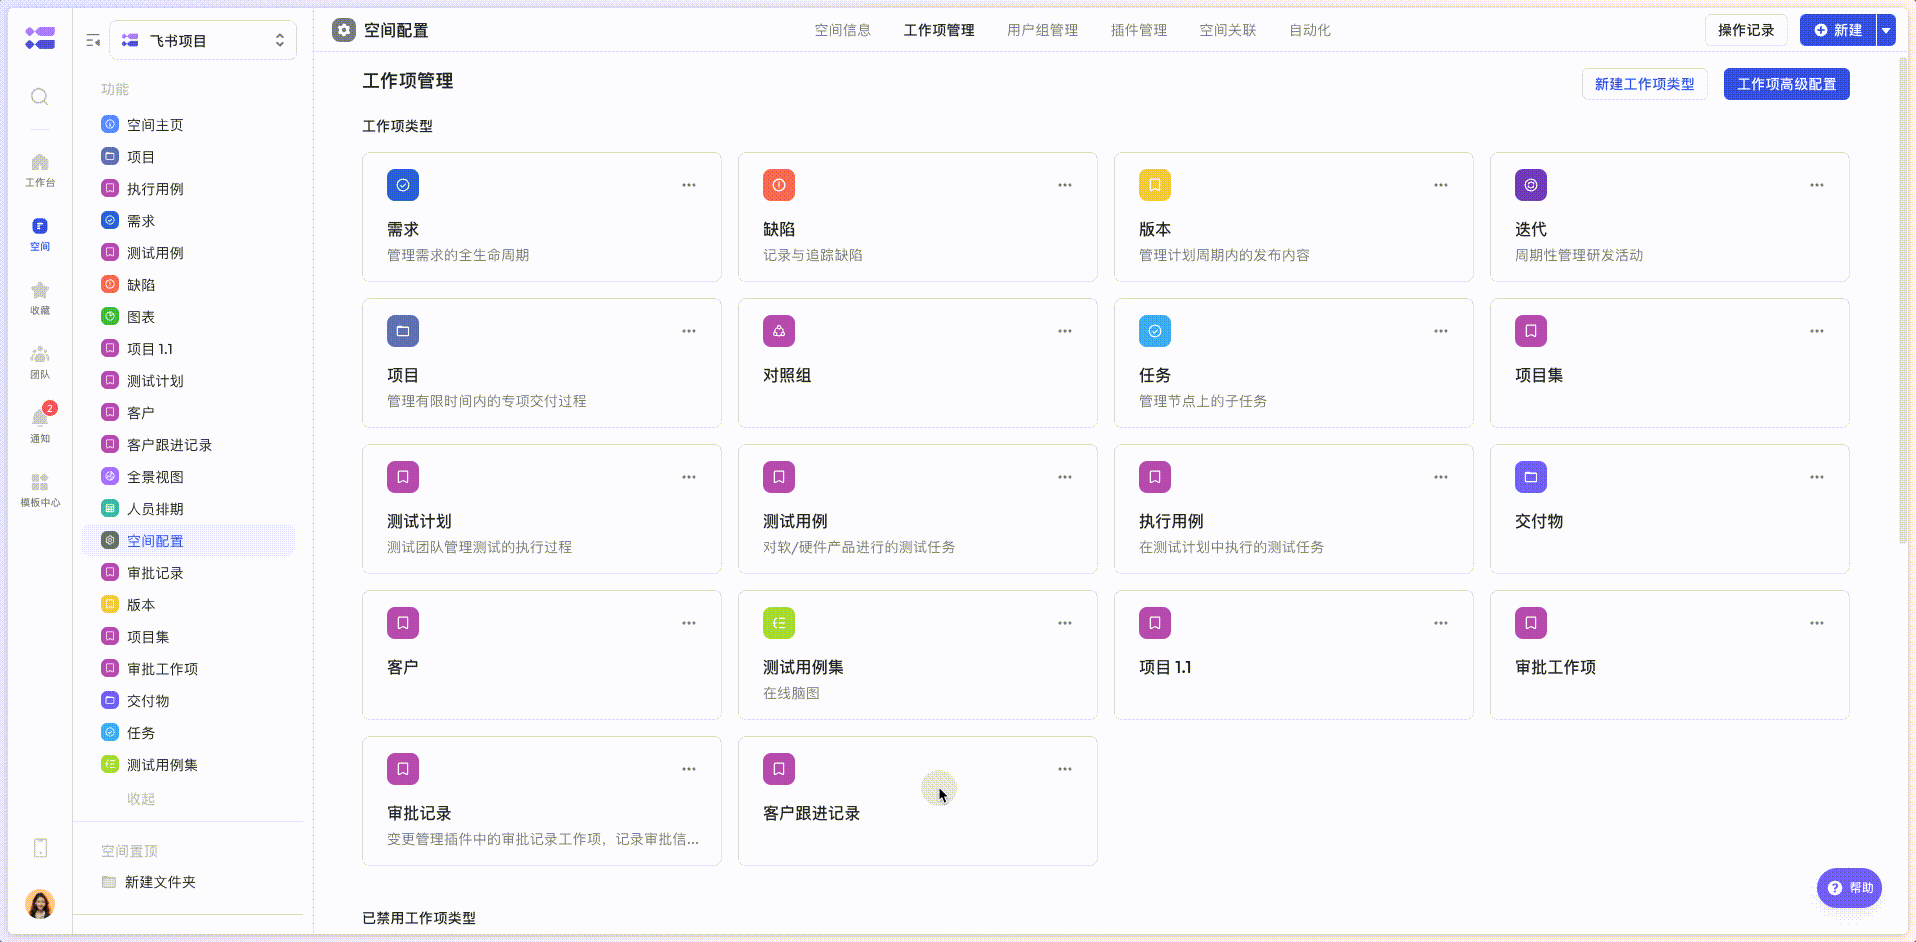Click the 版本 card icon
Image resolution: width=1916 pixels, height=942 pixels.
pyautogui.click(x=1155, y=185)
